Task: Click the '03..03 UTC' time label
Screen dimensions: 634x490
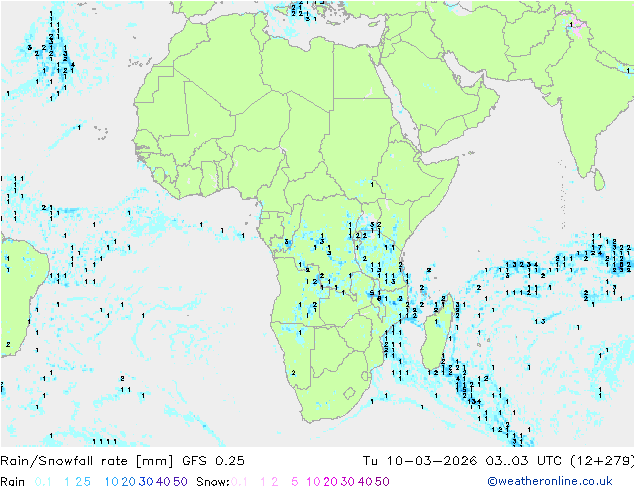Action: 524,461
